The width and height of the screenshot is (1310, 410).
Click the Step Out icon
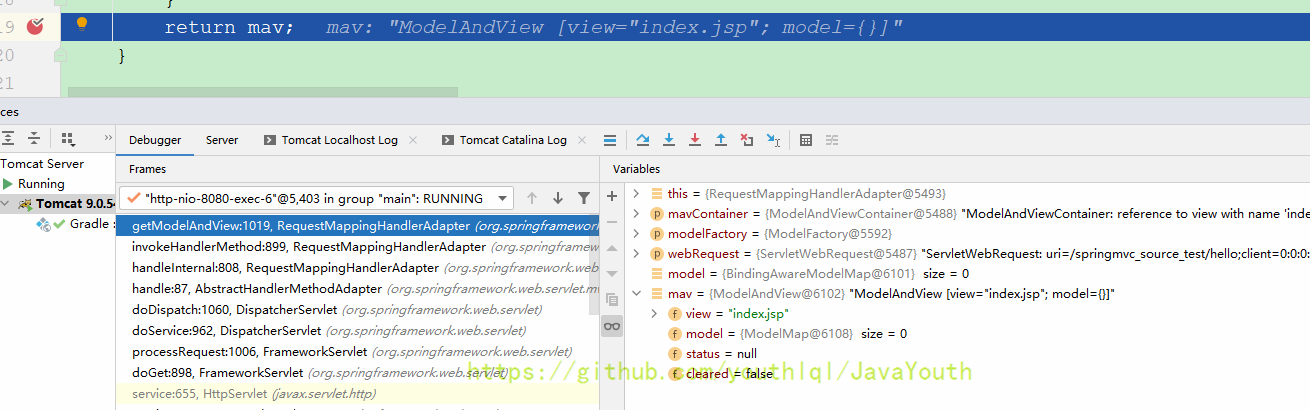click(x=721, y=140)
